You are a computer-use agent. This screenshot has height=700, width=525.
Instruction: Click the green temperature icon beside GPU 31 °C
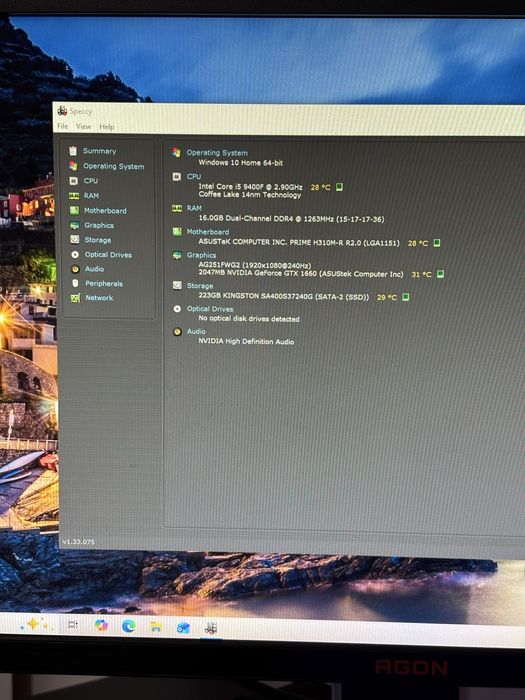440,274
